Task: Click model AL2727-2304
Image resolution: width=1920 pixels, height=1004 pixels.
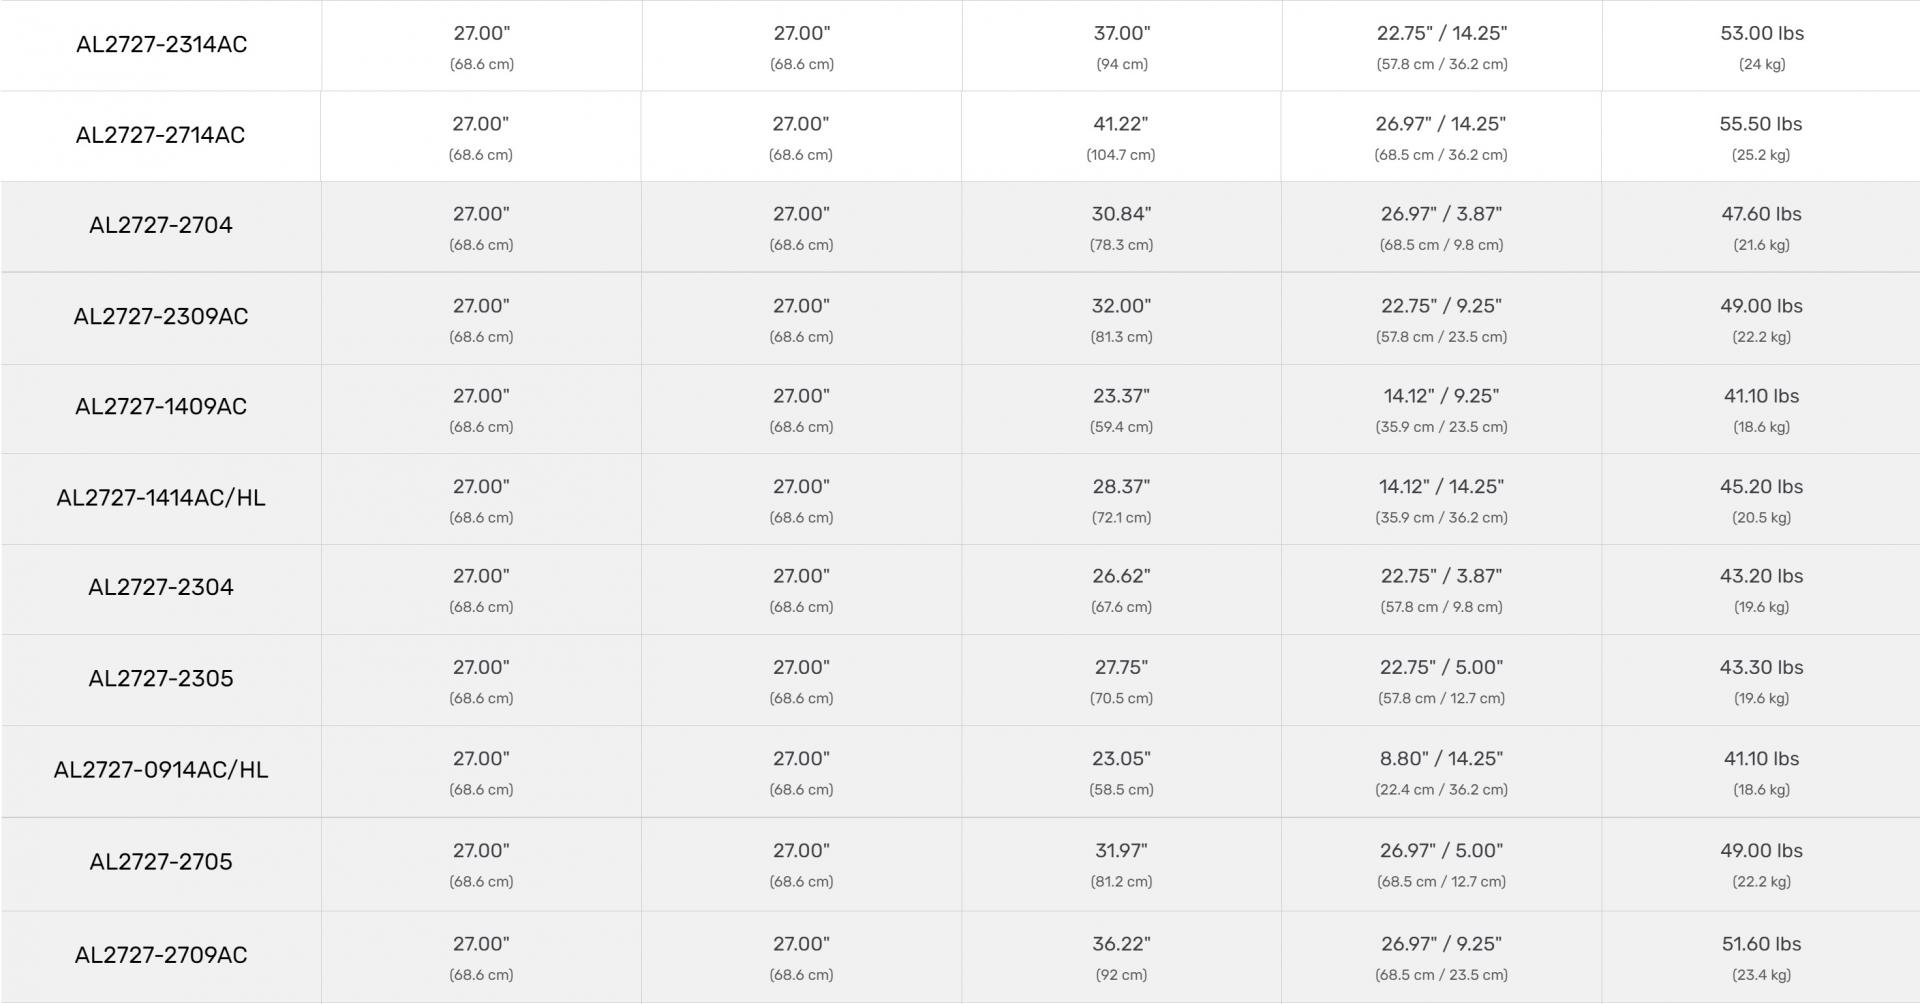Action: [x=160, y=587]
